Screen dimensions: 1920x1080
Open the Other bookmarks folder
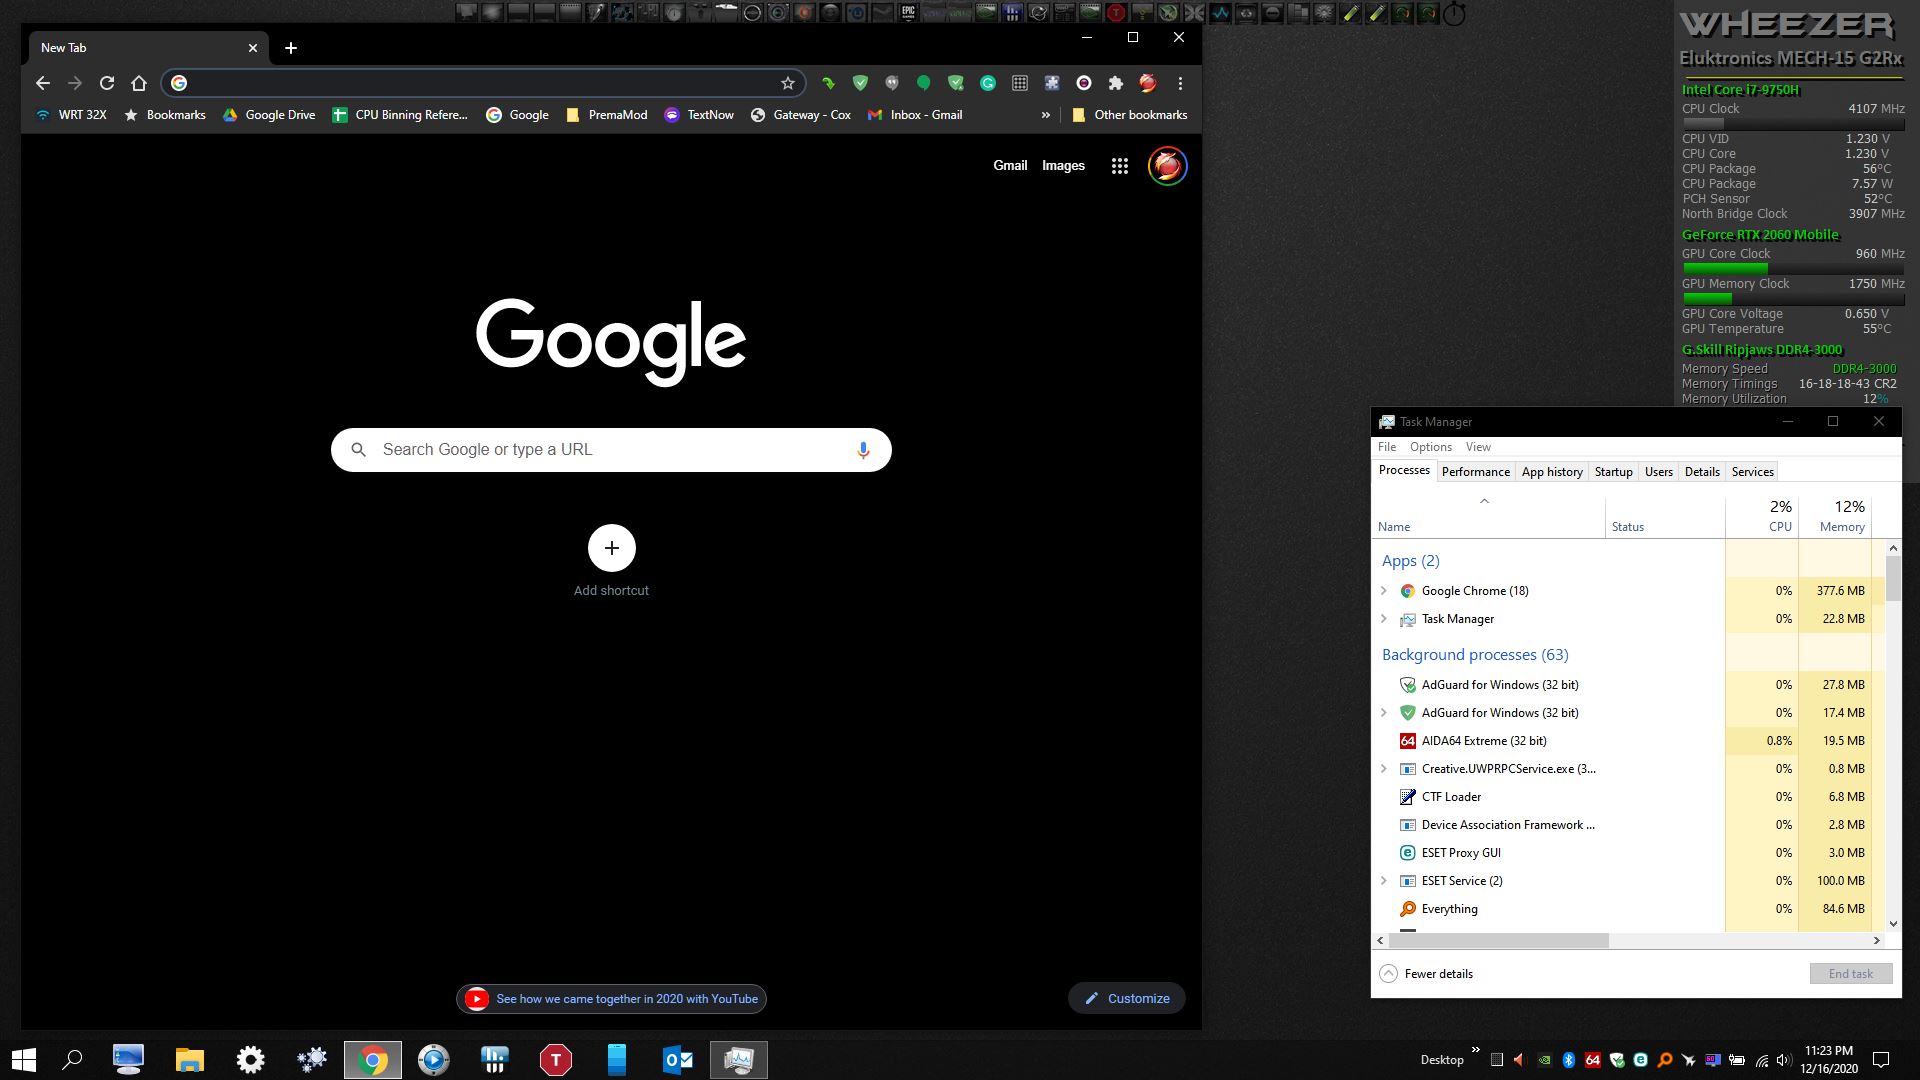click(1129, 115)
